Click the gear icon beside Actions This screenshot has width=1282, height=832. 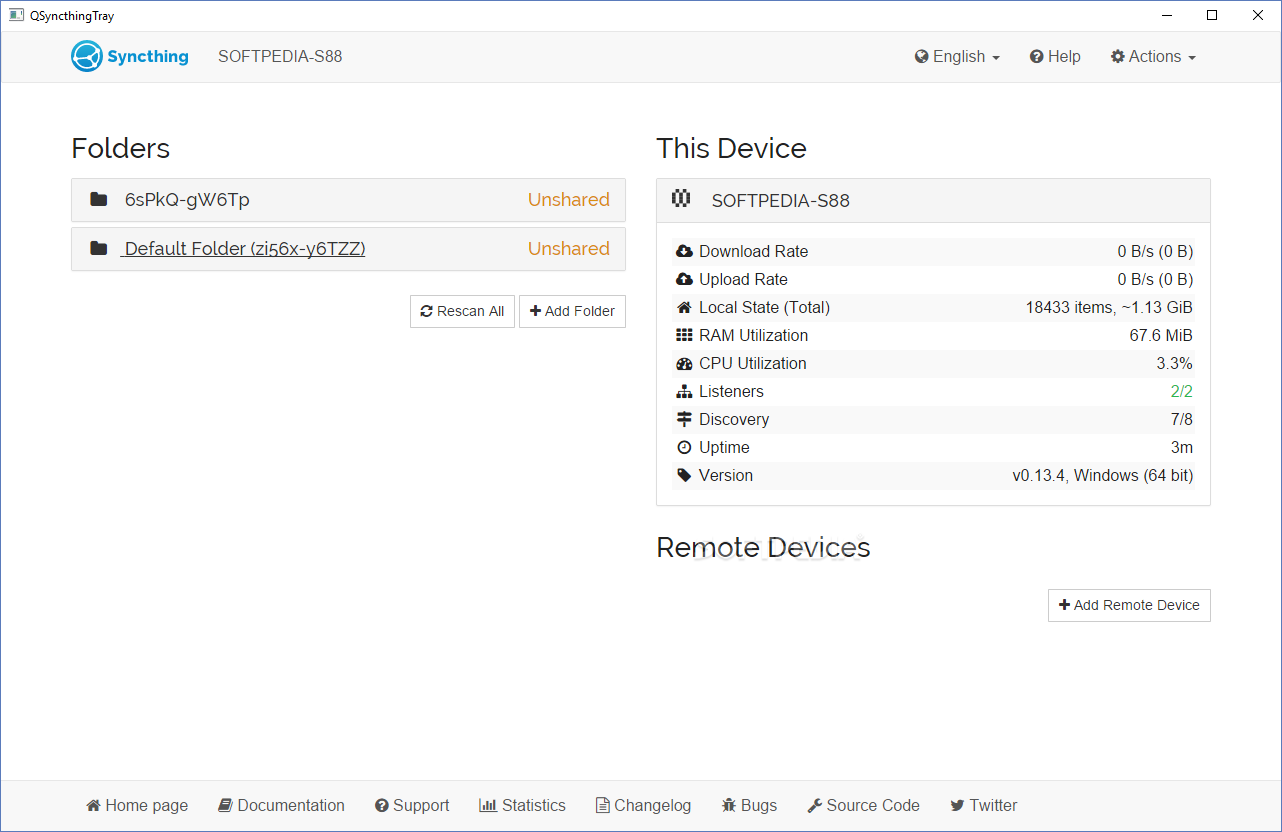tap(1118, 57)
